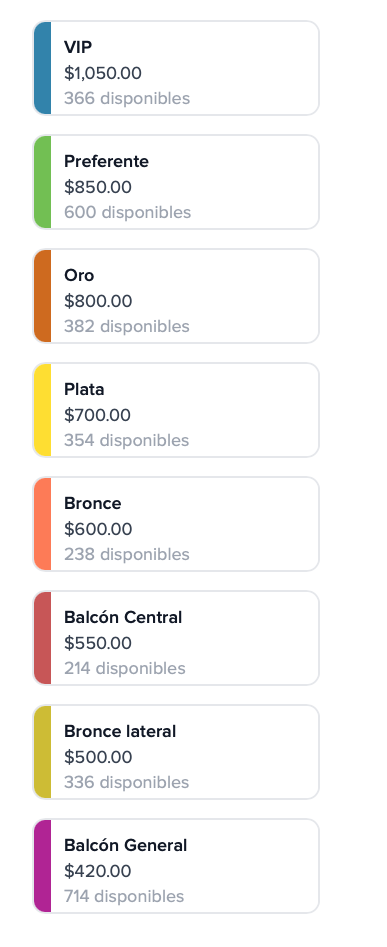The height and width of the screenshot is (947, 387).
Task: Click the yellow Plata color bar
Action: tap(42, 410)
